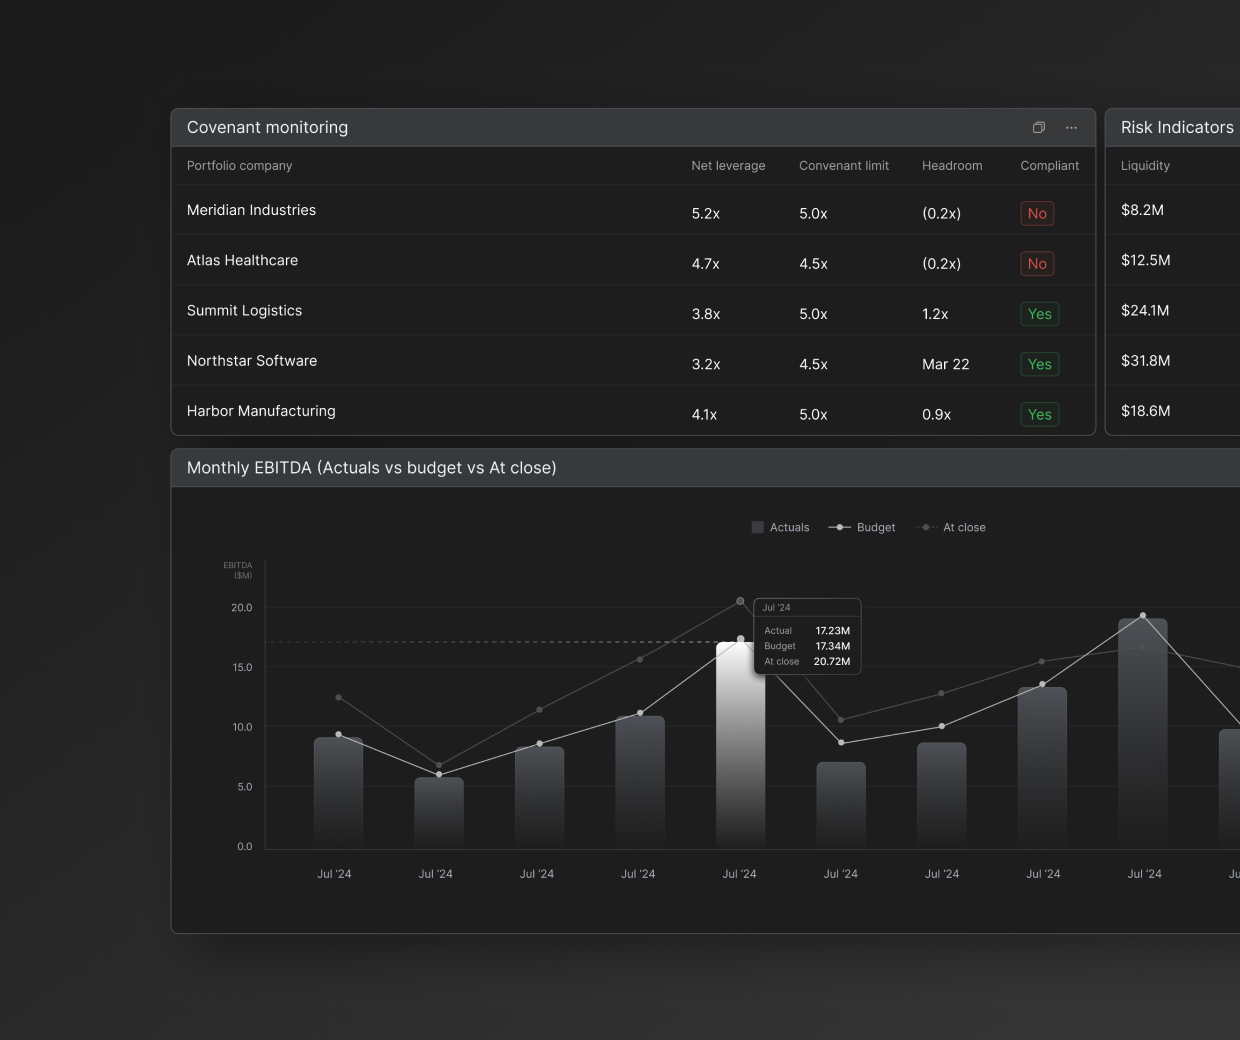The height and width of the screenshot is (1040, 1240).
Task: Click the 4.1x net leverage value
Action: click(x=704, y=414)
